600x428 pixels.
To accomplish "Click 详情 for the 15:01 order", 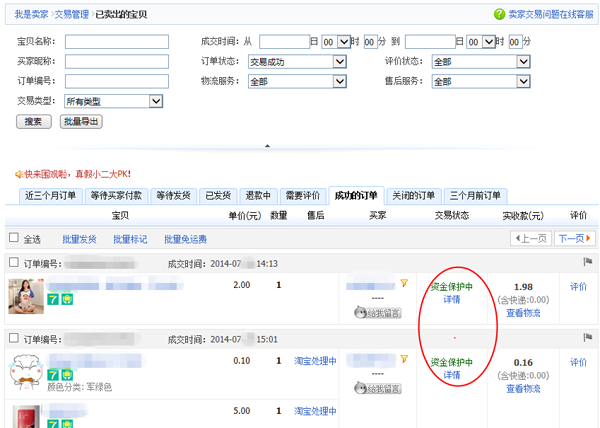I will pos(452,375).
